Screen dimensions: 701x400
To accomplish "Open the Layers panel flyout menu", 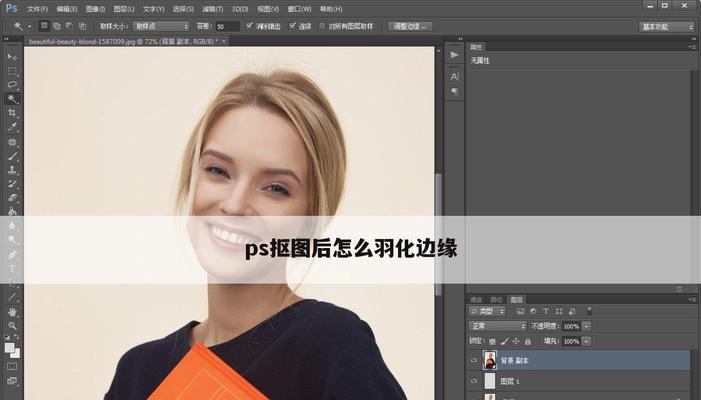I will (x=691, y=299).
